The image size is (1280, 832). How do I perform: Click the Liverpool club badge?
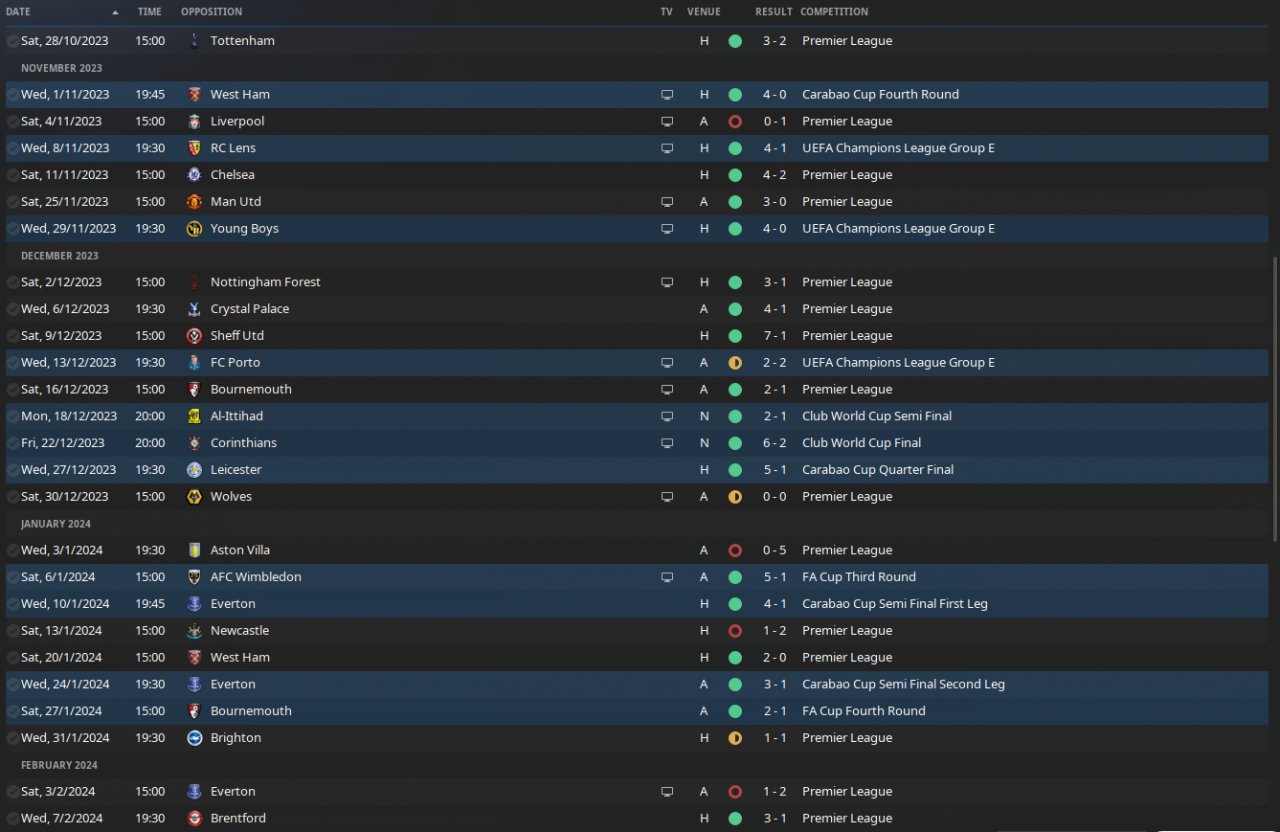click(194, 121)
